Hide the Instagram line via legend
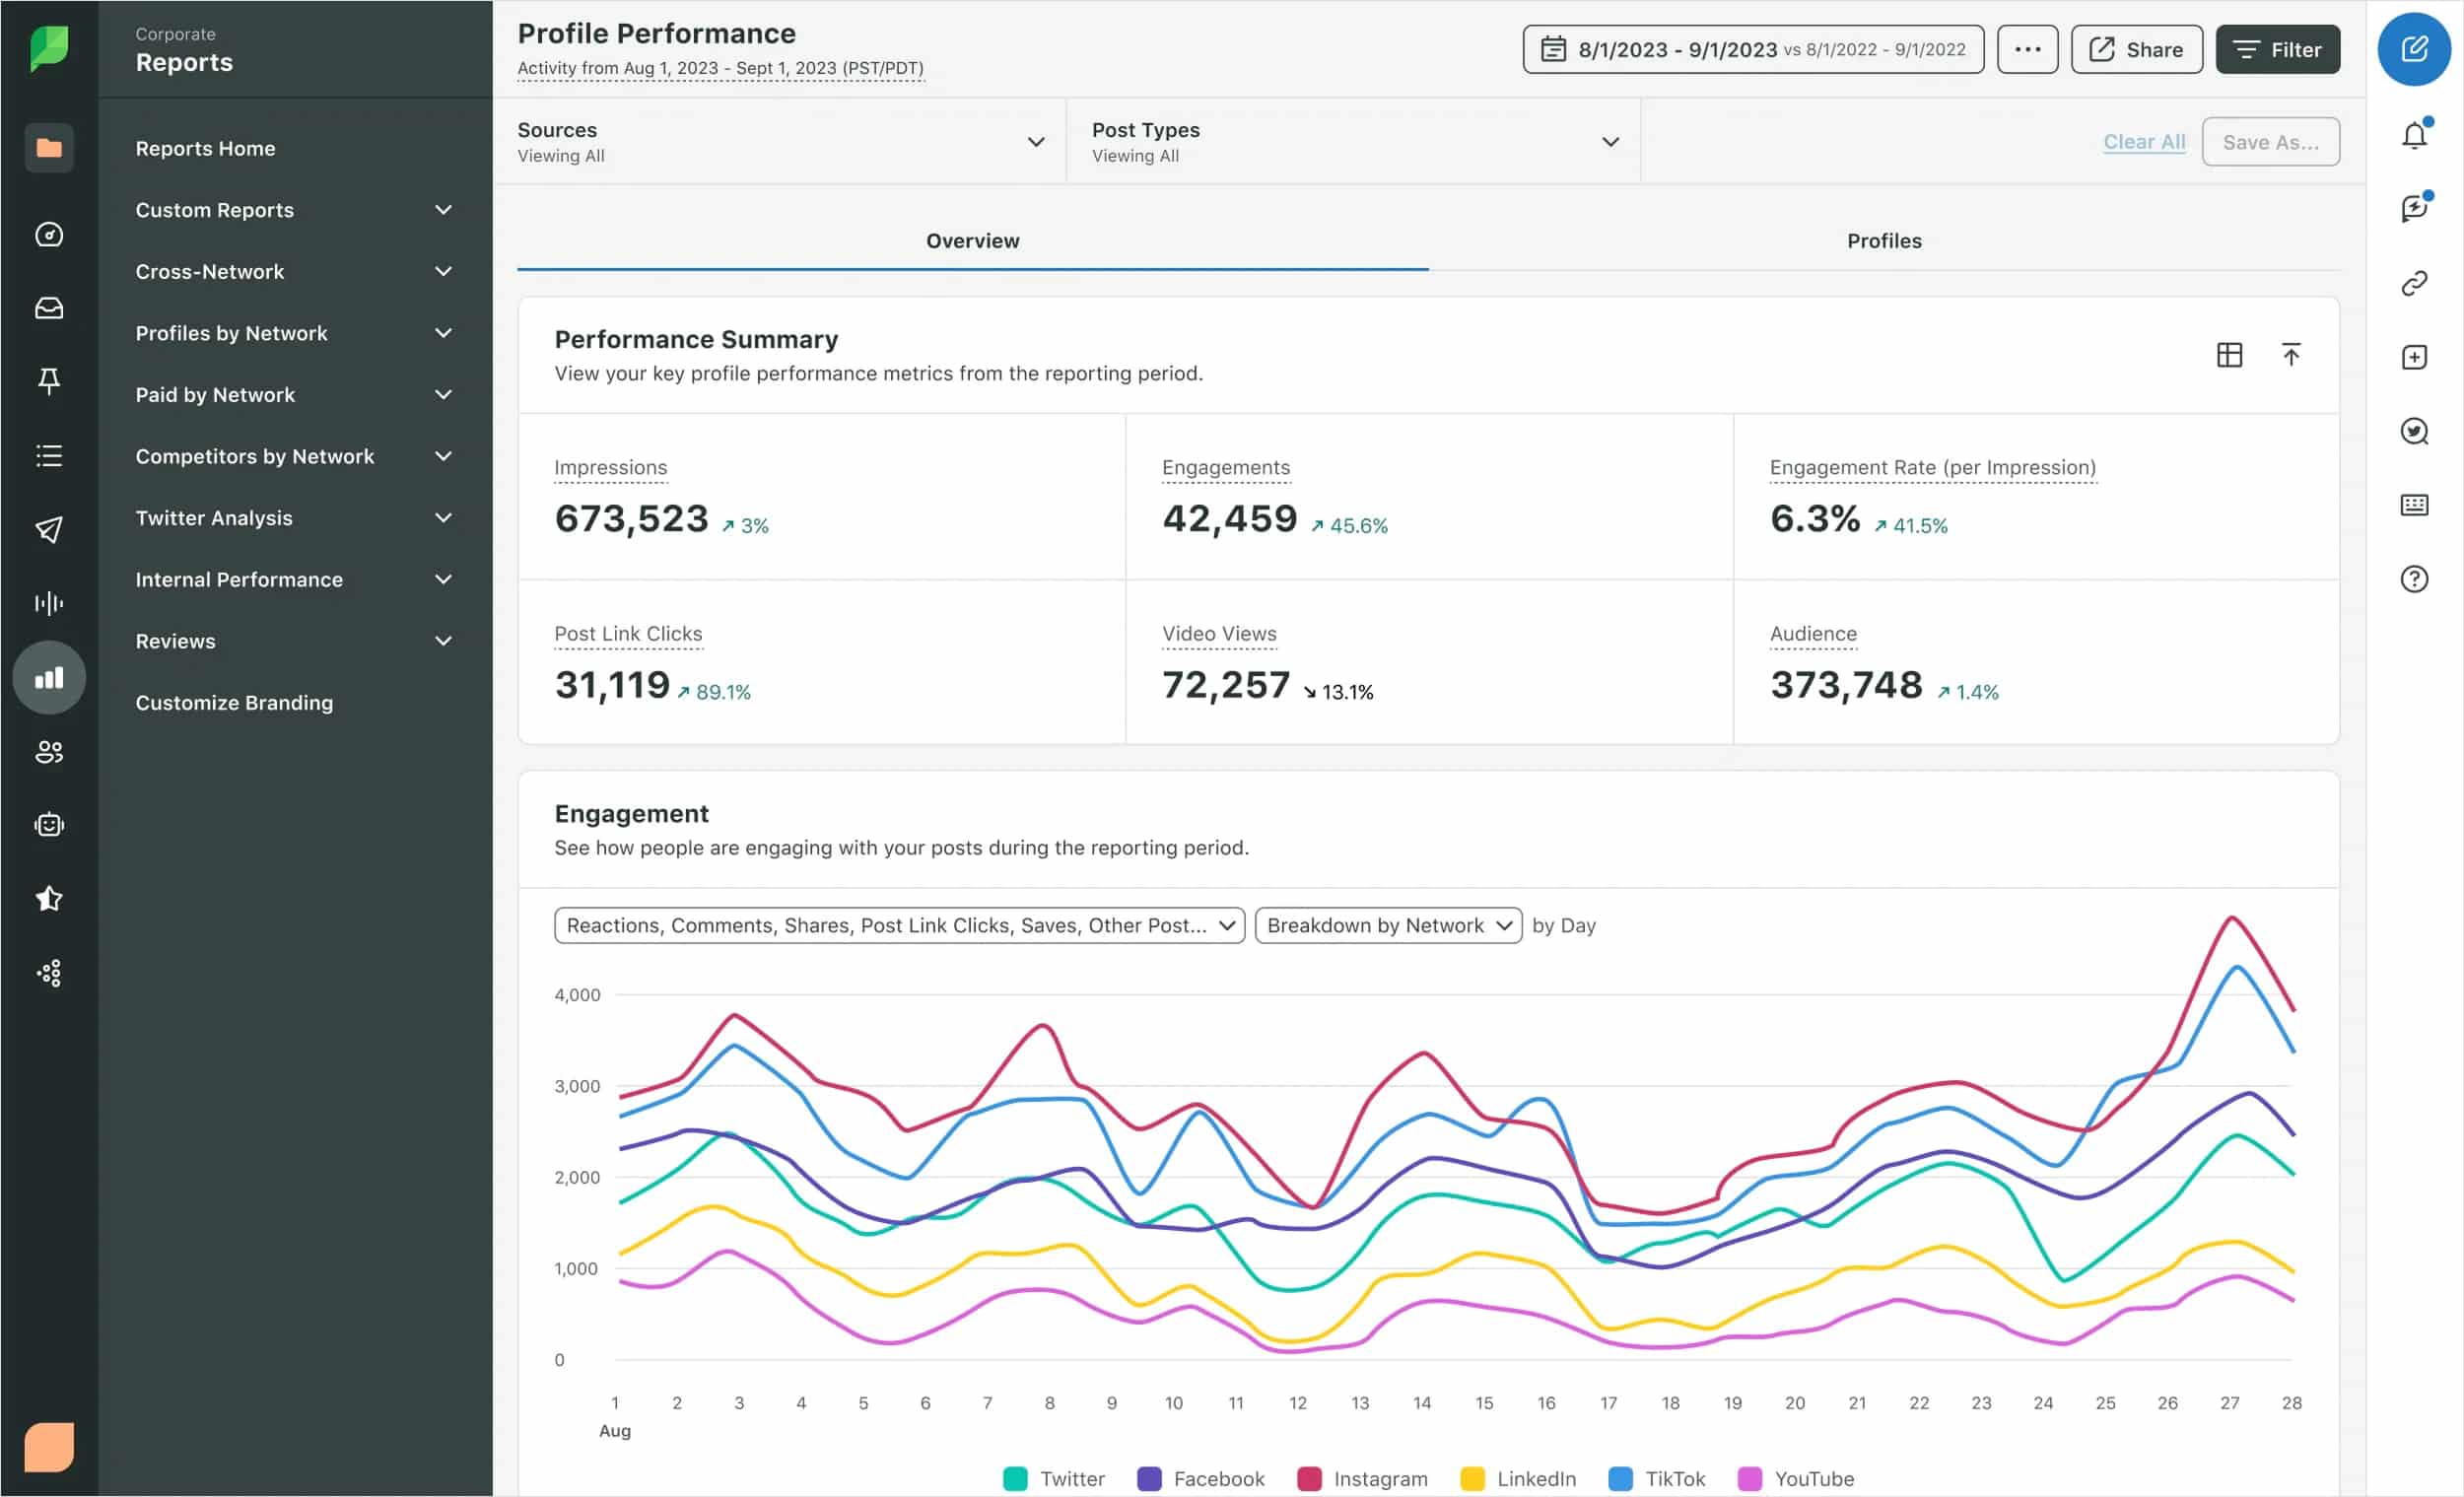This screenshot has height=1497, width=2464. click(x=1309, y=1478)
